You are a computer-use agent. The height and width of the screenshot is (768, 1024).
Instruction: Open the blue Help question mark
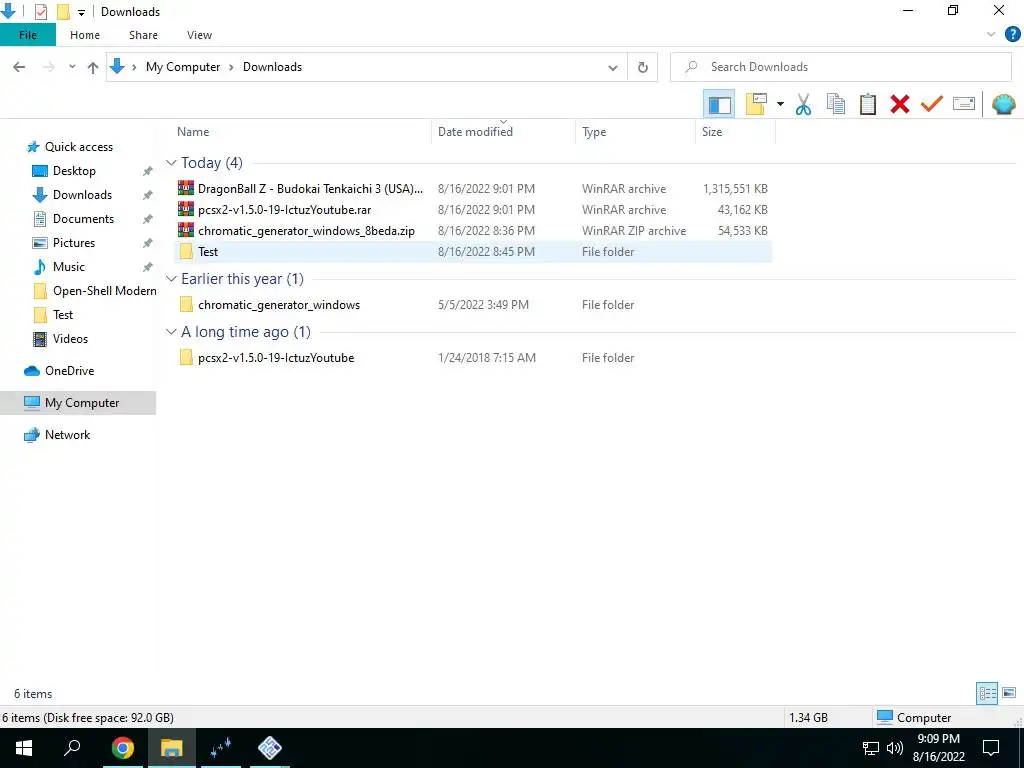1012,35
